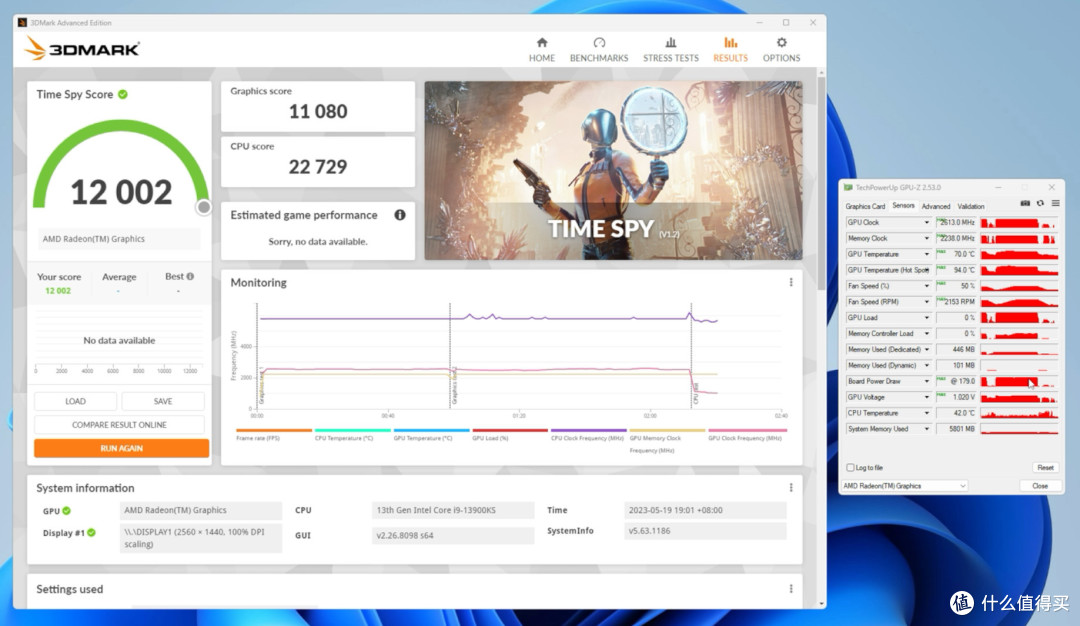Expand the GPU Clock sensor dropdown
The height and width of the screenshot is (626, 1080).
point(926,222)
